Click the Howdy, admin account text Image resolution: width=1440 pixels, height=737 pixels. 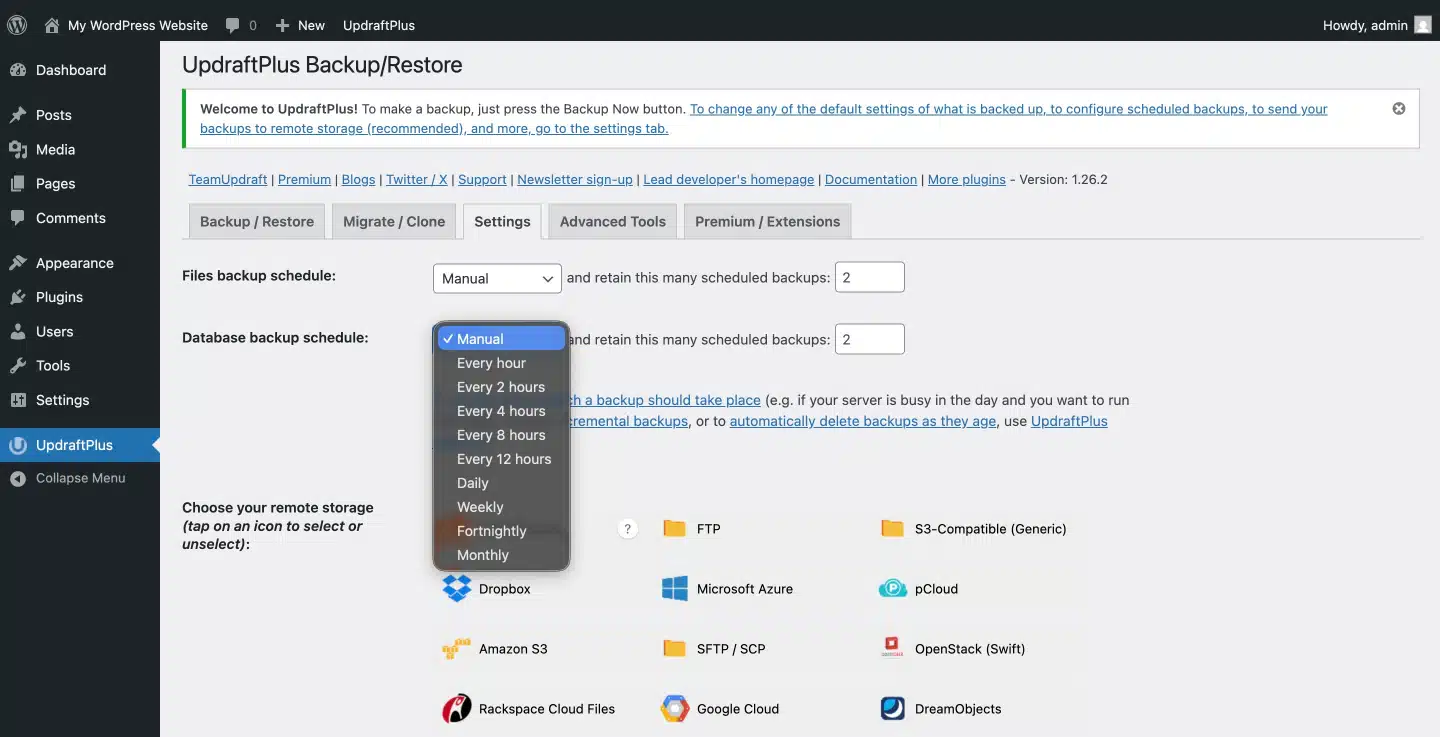point(1365,25)
